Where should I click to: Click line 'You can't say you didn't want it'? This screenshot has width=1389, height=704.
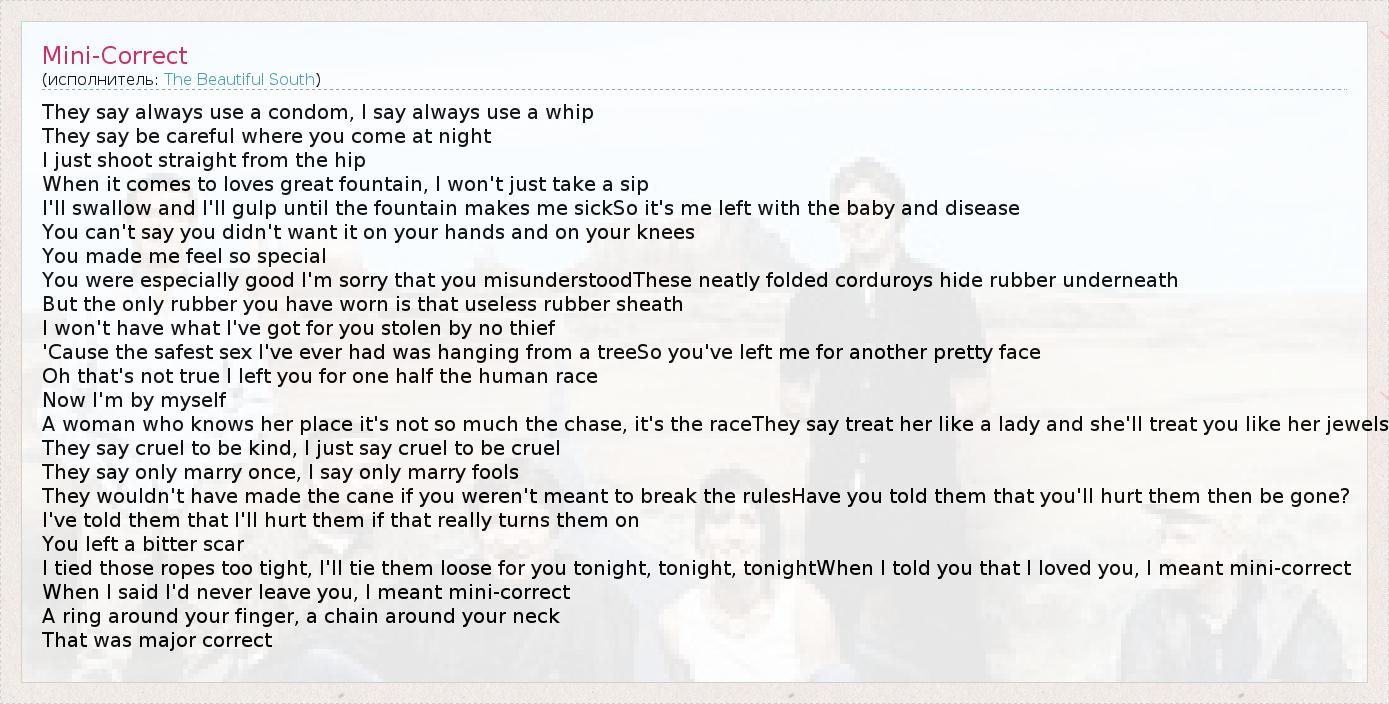[368, 232]
